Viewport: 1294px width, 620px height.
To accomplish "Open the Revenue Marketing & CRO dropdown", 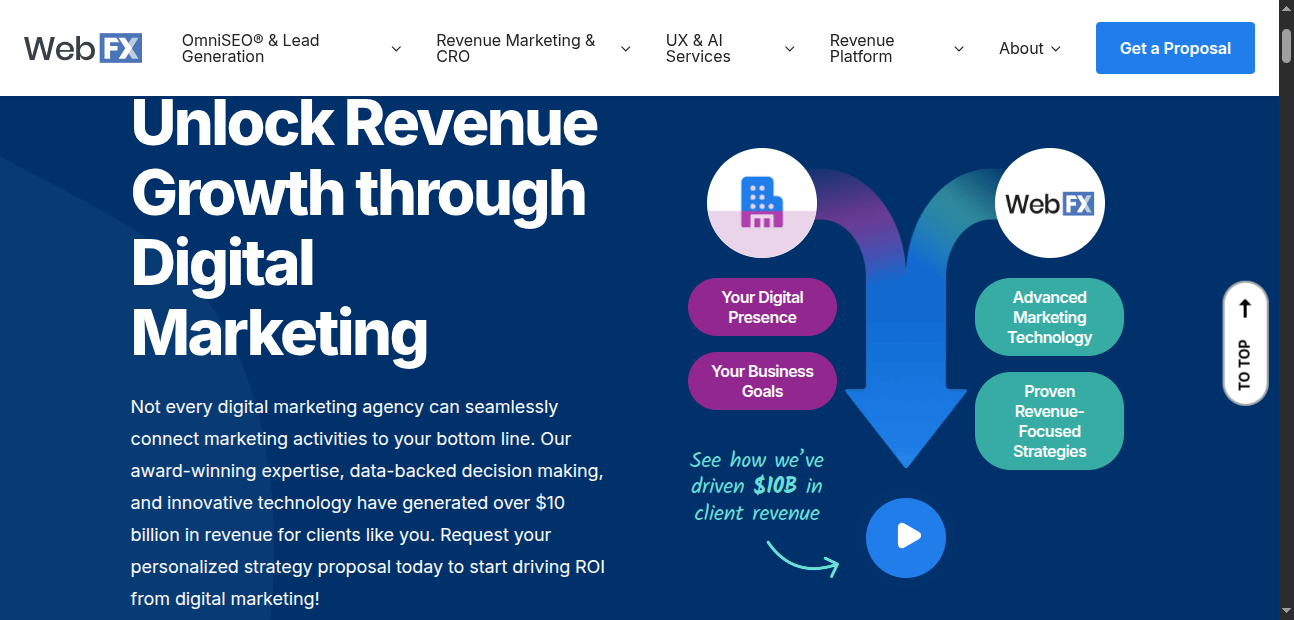I will (515, 47).
